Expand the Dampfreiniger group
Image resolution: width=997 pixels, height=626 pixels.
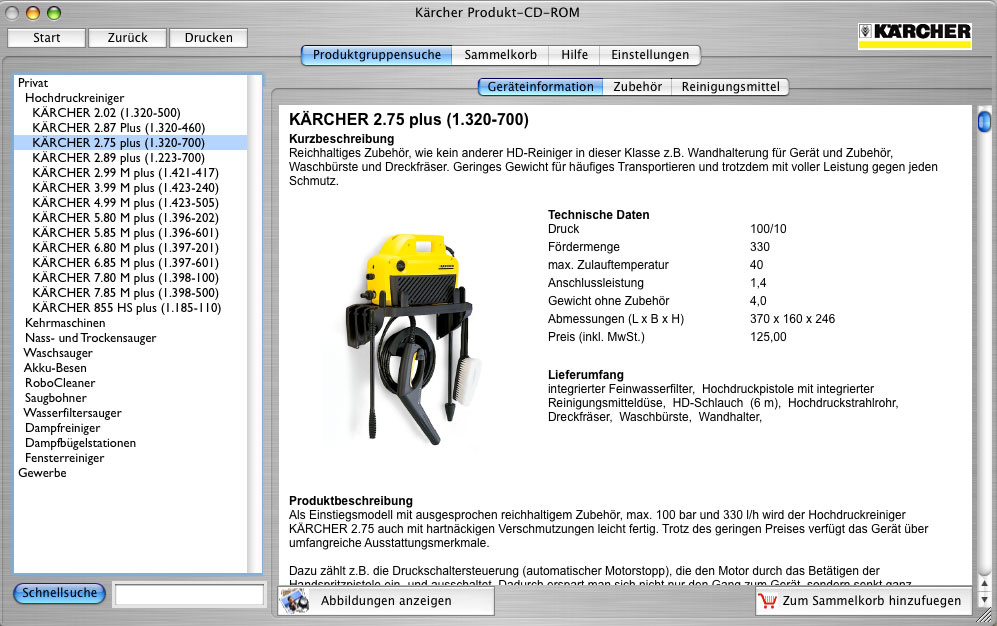[62, 428]
